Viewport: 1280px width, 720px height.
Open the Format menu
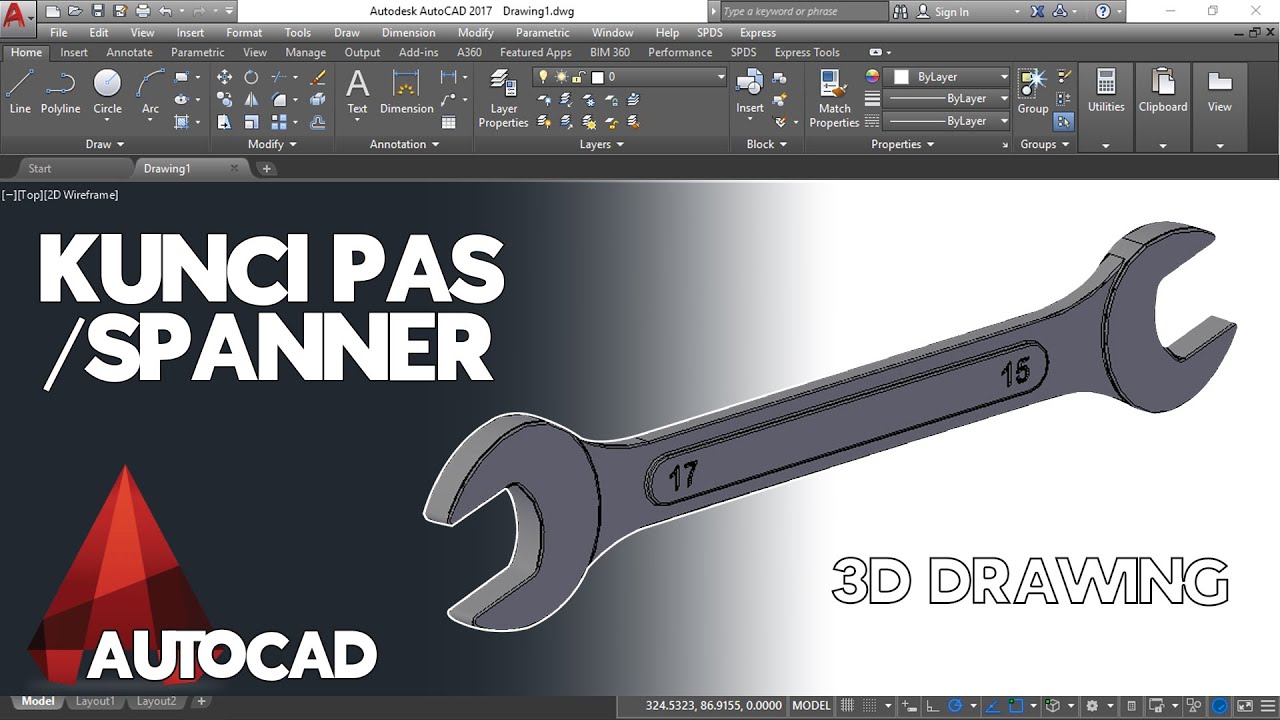click(x=244, y=33)
